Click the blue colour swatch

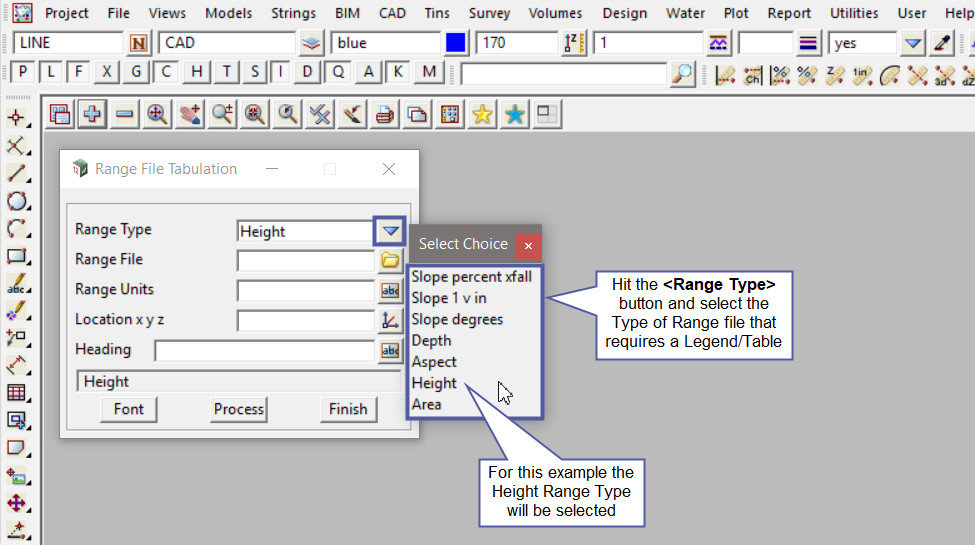456,43
